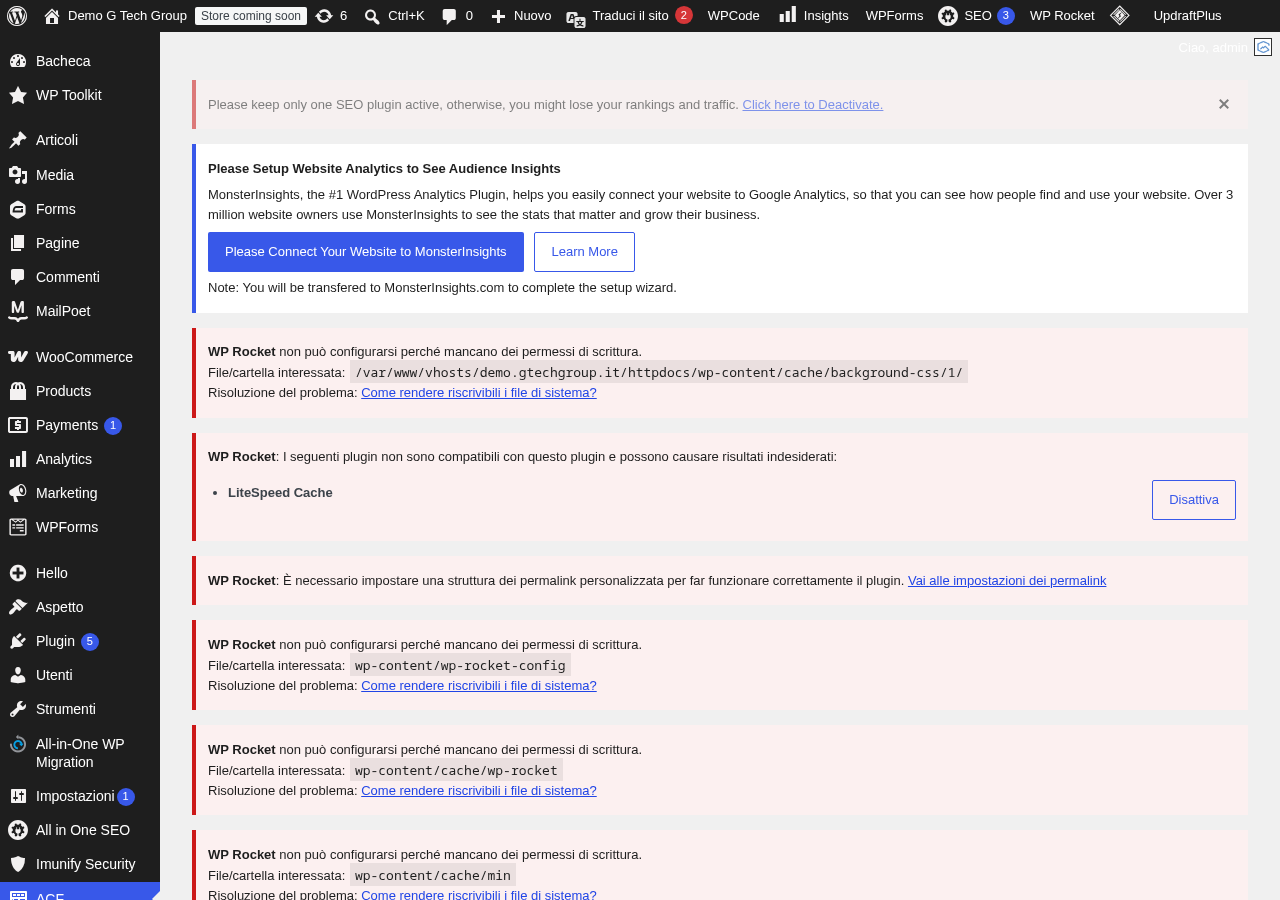The height and width of the screenshot is (900, 1280).
Task: Click the plus icon next to Nuovo
Action: [x=498, y=16]
